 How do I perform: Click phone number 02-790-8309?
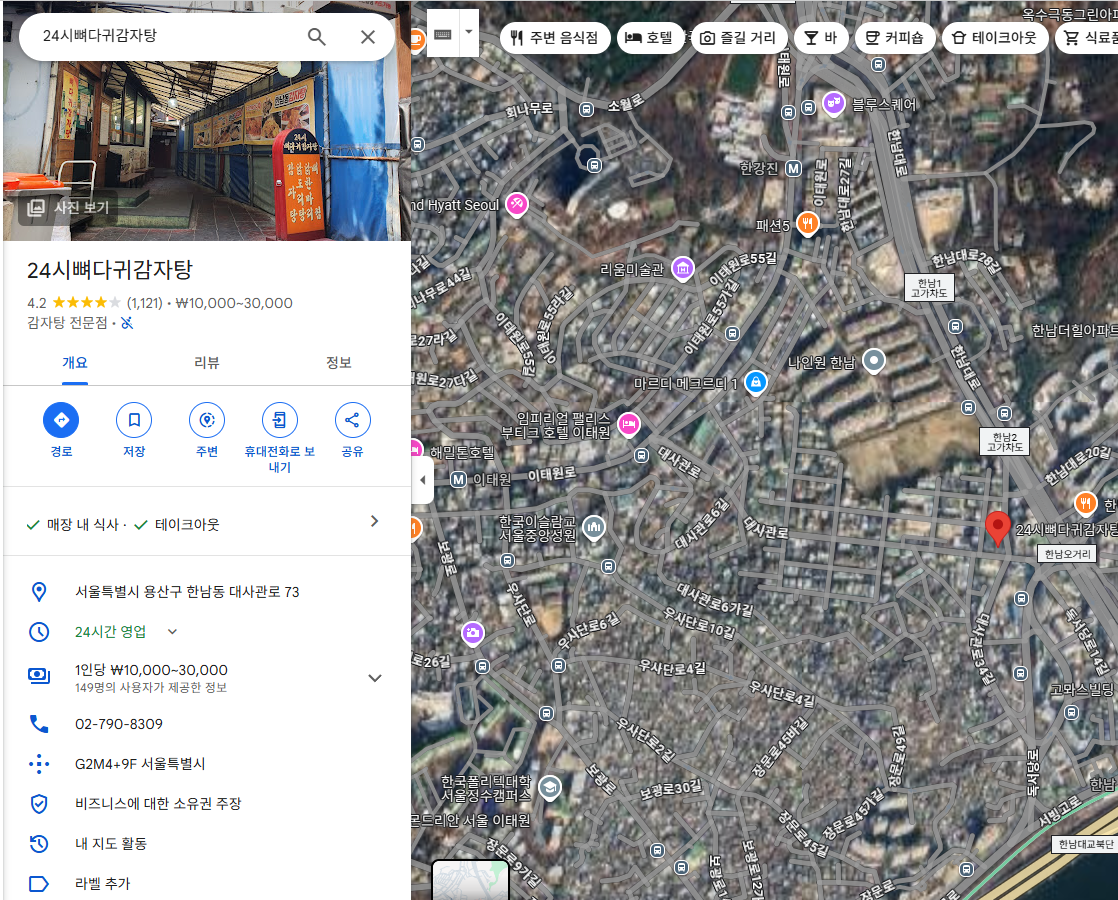(119, 724)
